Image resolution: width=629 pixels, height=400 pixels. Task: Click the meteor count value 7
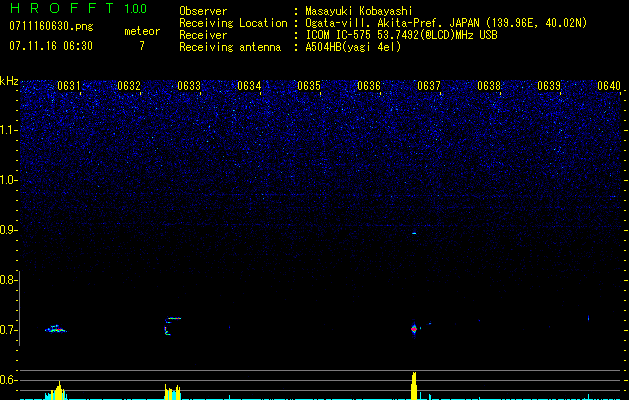pyautogui.click(x=142, y=46)
